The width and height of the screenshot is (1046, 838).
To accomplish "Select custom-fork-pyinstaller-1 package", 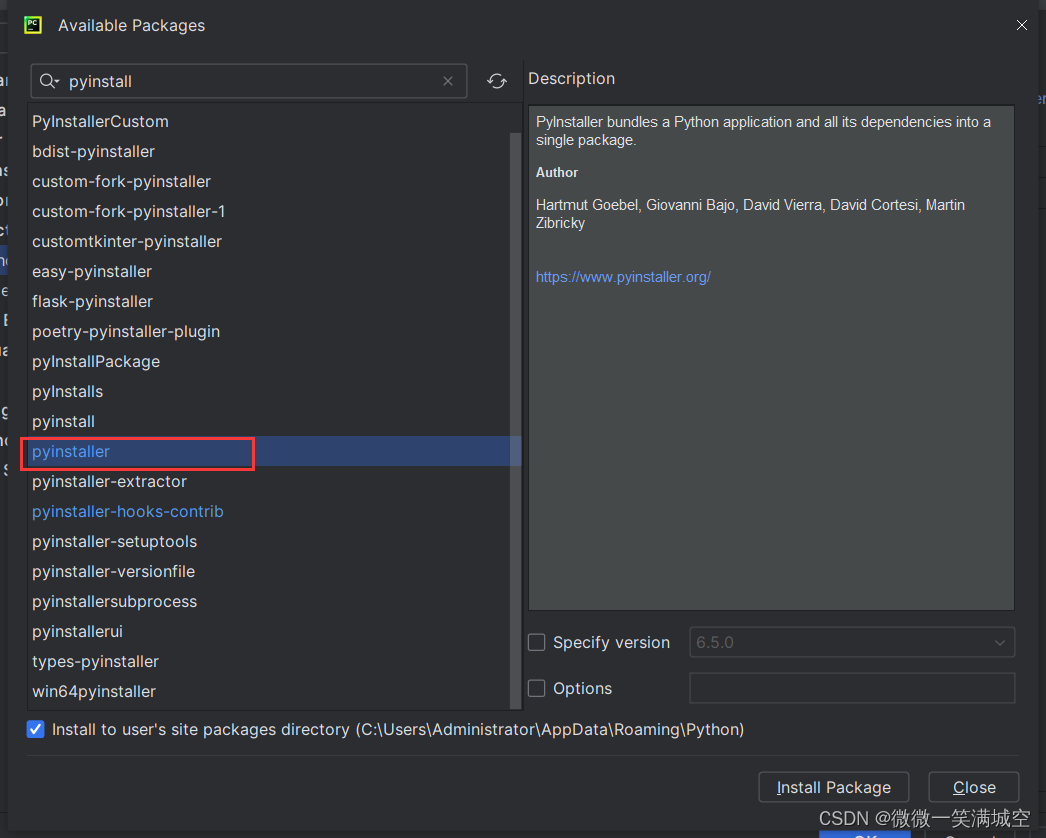I will pyautogui.click(x=274, y=212).
